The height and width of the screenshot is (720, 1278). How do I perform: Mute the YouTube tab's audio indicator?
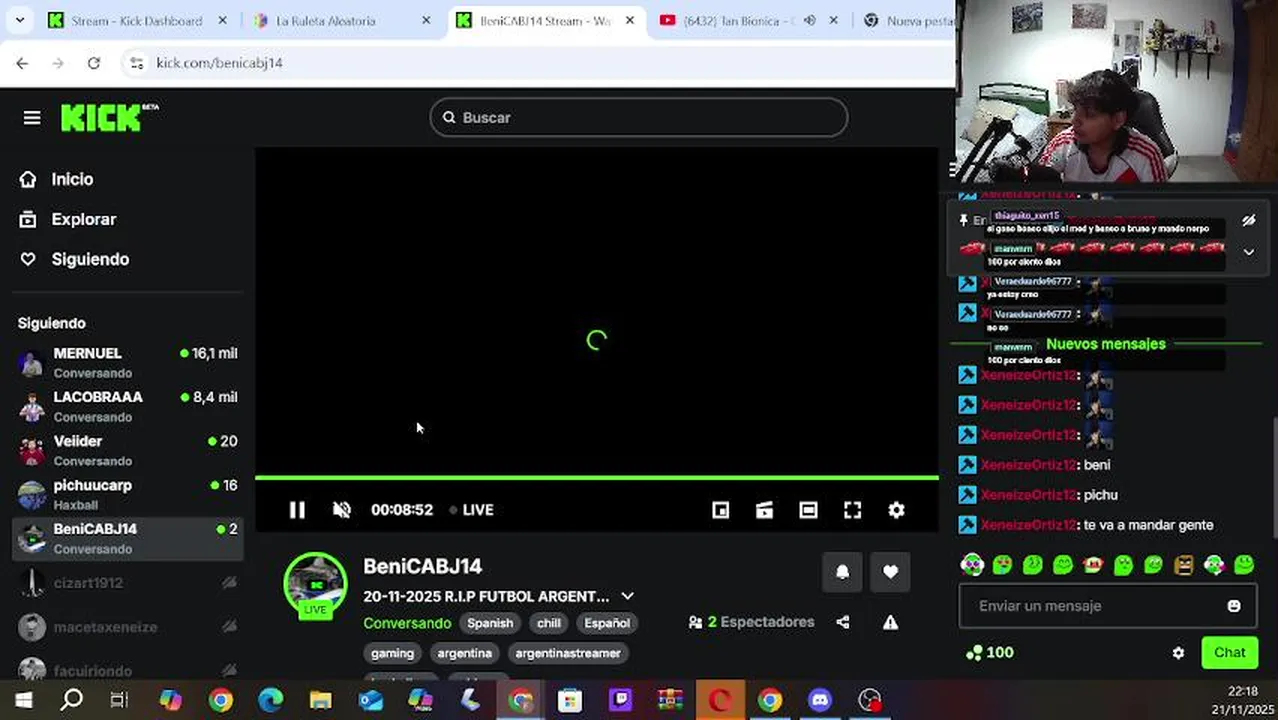point(809,20)
